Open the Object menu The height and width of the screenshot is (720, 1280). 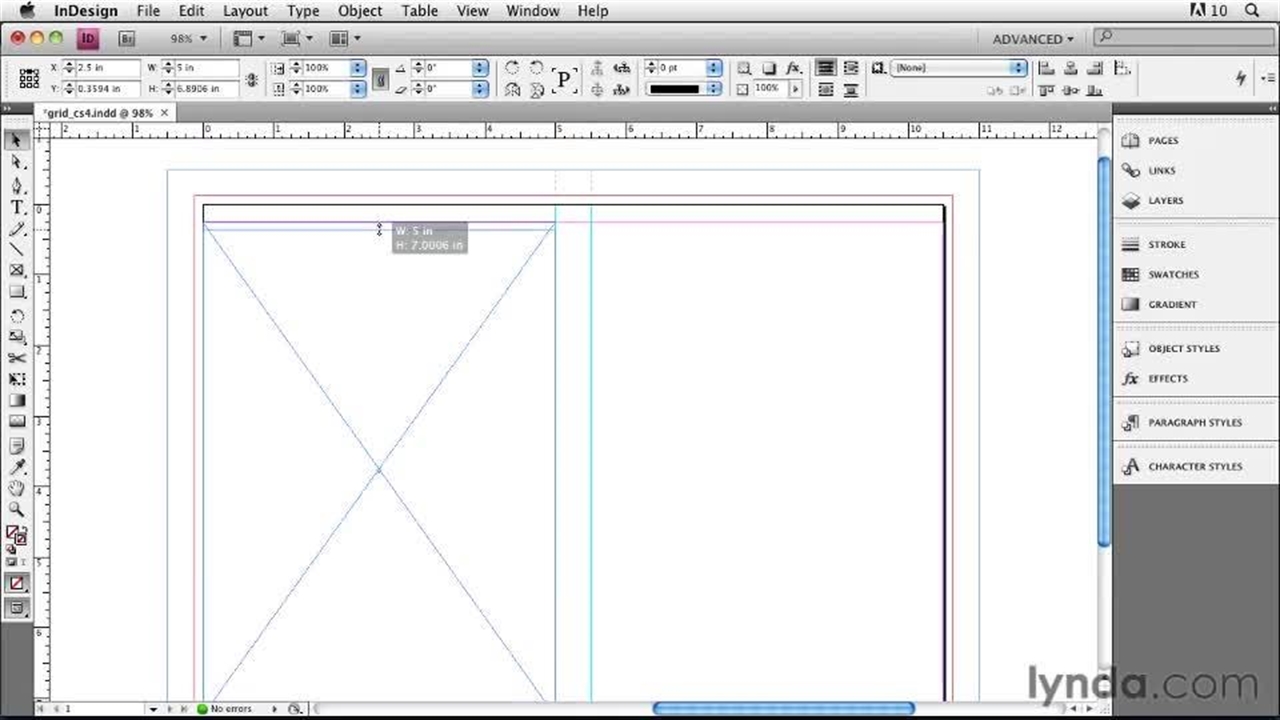[359, 11]
